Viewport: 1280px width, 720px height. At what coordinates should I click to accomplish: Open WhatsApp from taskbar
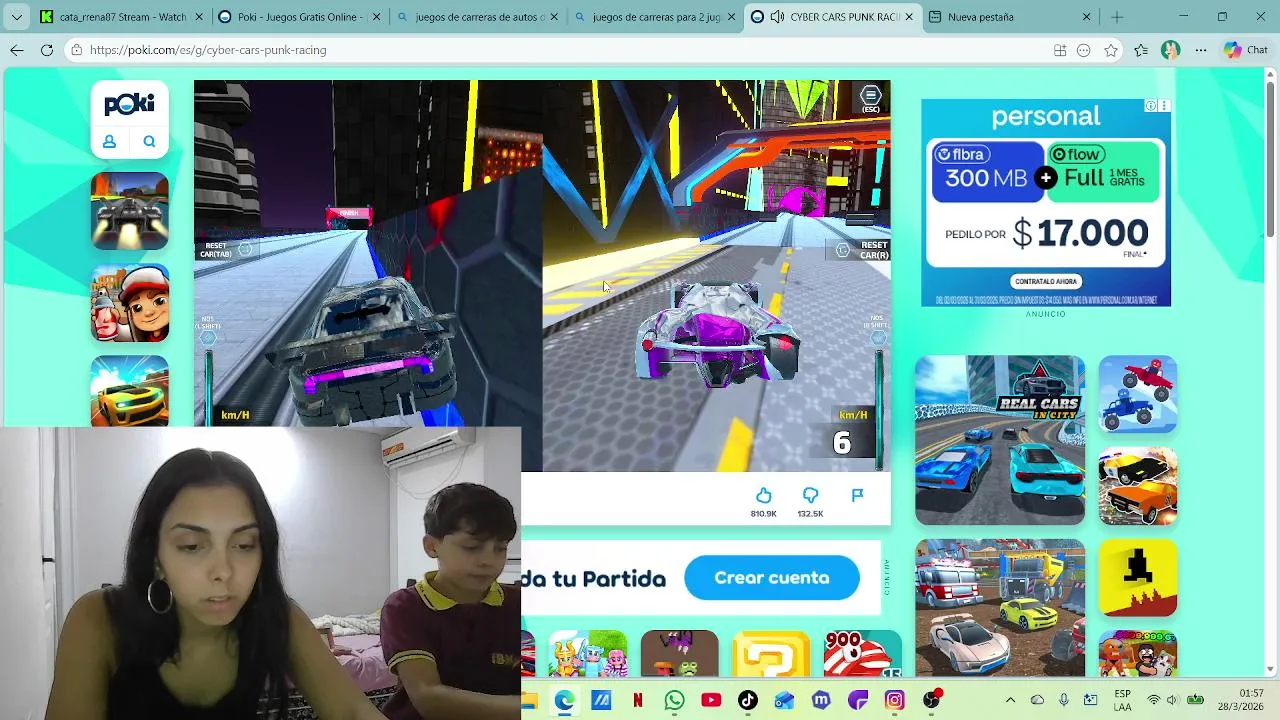pyautogui.click(x=674, y=700)
